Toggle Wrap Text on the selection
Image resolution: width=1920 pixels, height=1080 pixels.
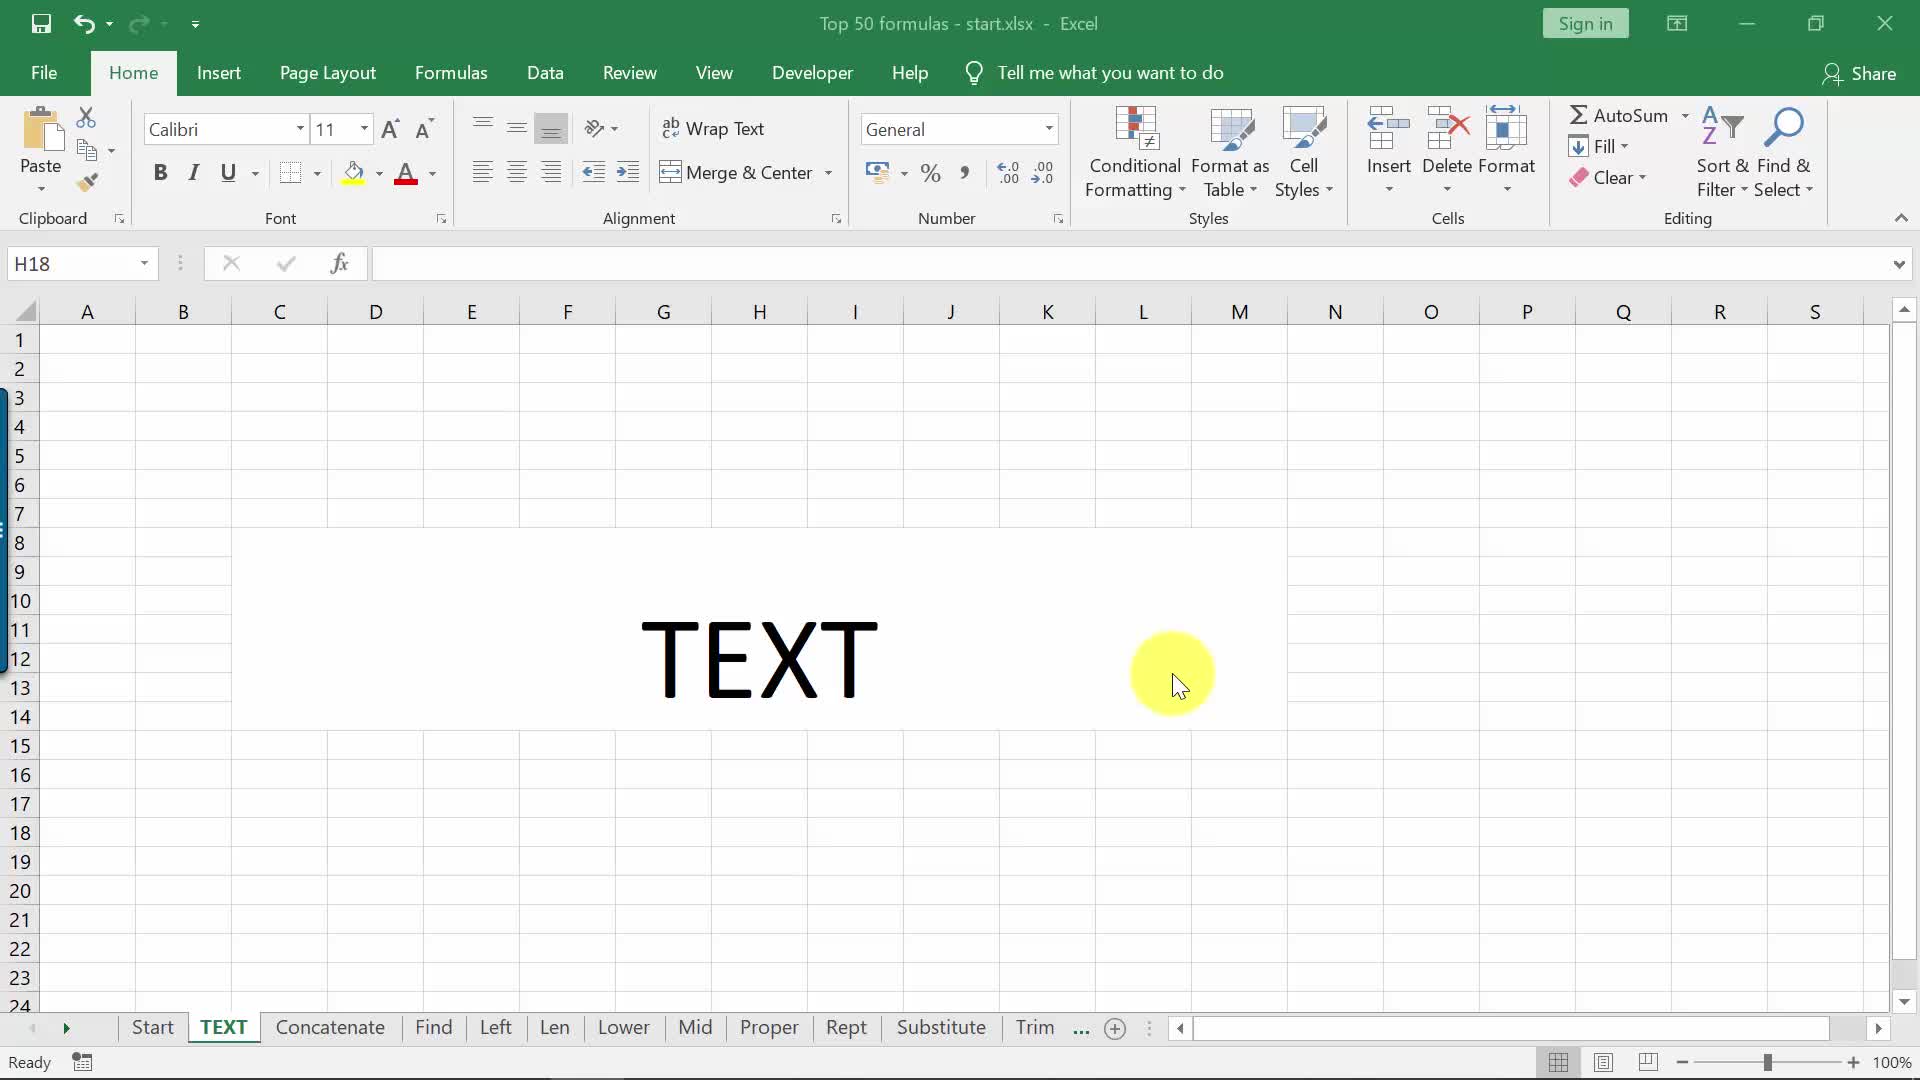[713, 129]
